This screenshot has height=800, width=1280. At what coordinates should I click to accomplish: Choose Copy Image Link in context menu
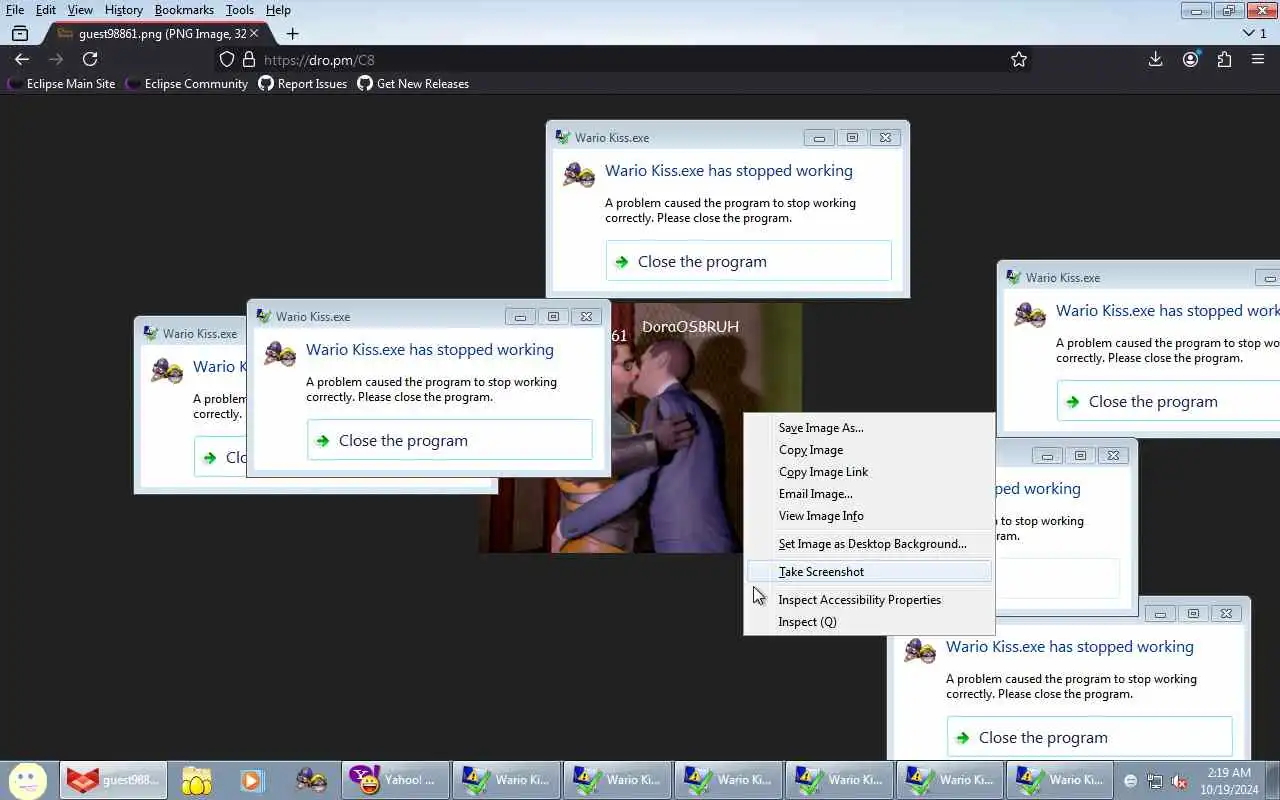point(869,472)
